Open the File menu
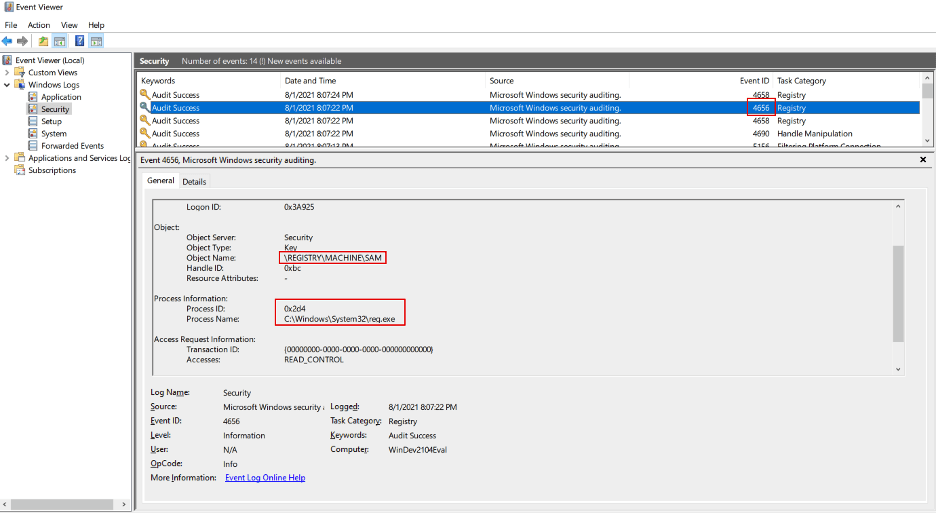The image size is (936, 514). tap(11, 25)
